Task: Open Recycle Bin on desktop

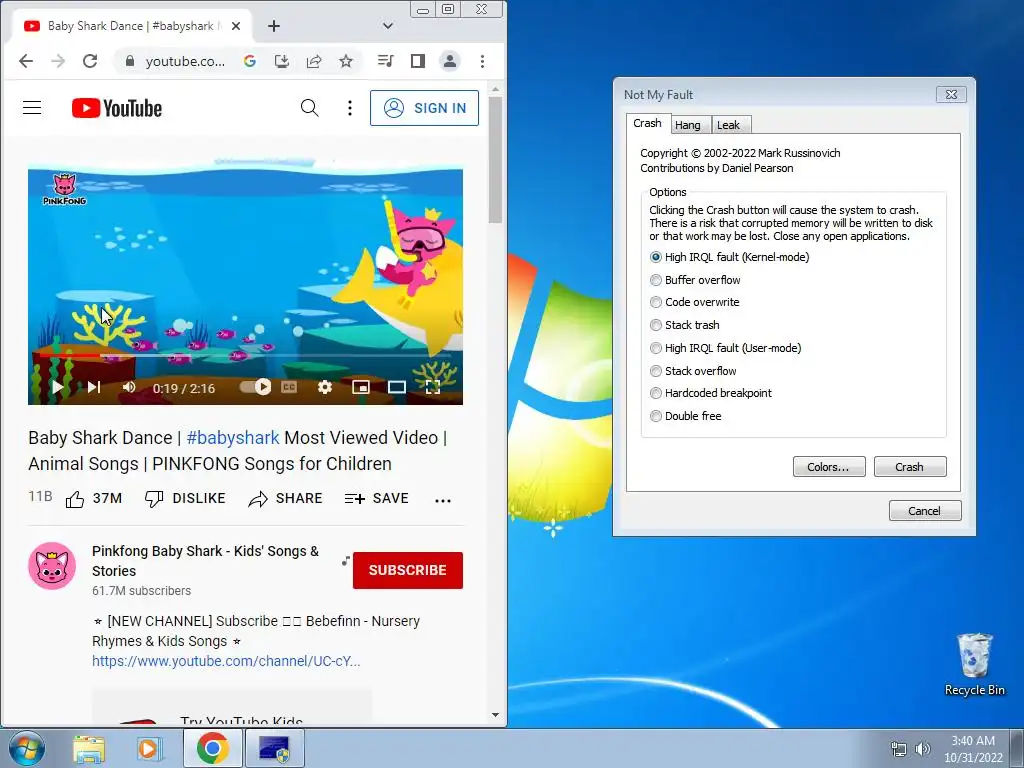Action: point(974,664)
